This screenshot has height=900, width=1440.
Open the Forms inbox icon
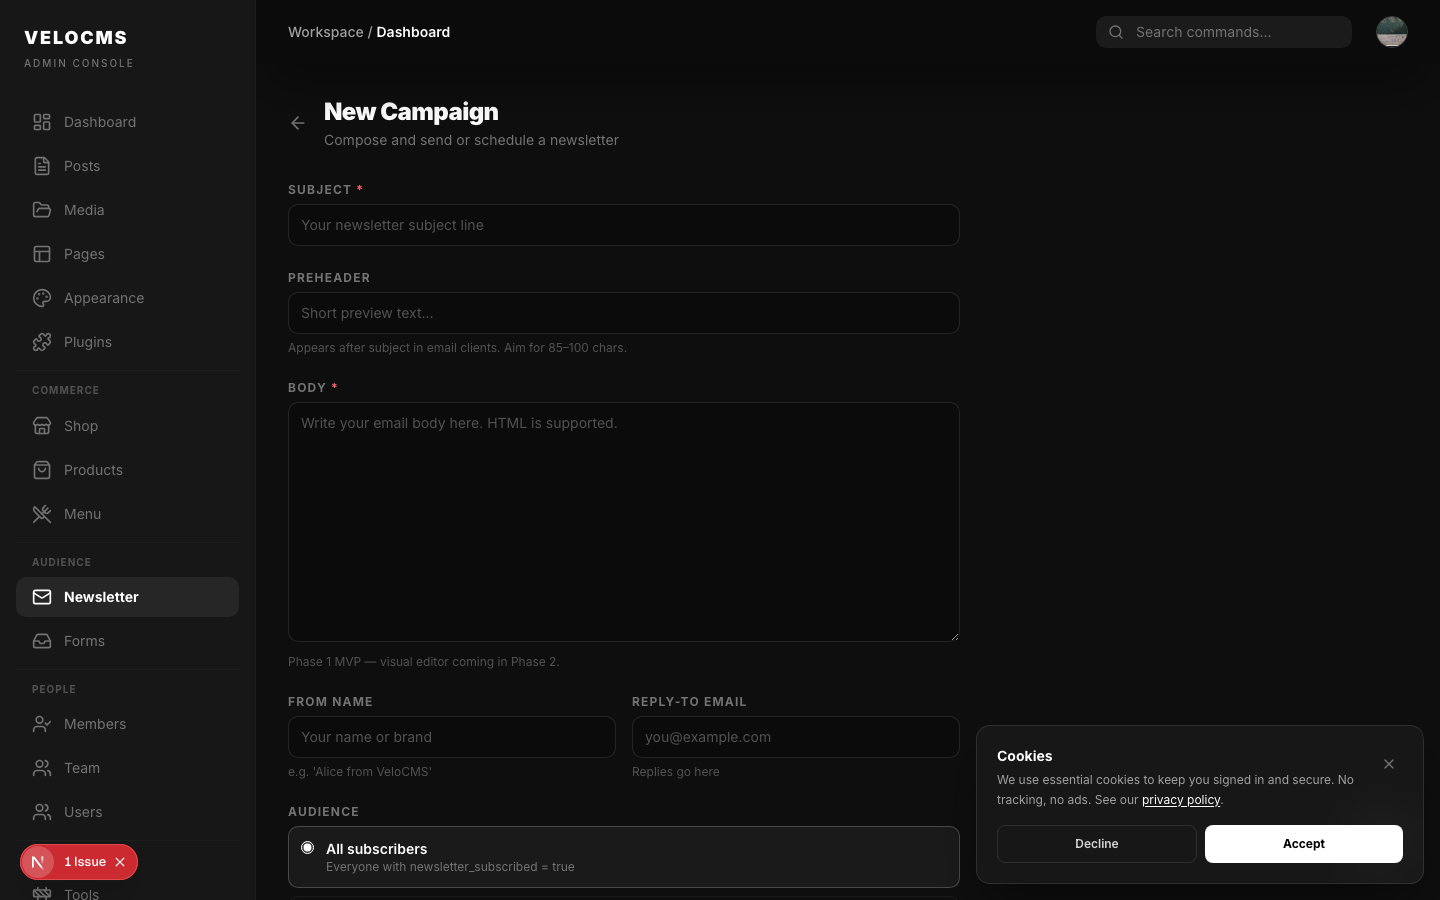[41, 641]
